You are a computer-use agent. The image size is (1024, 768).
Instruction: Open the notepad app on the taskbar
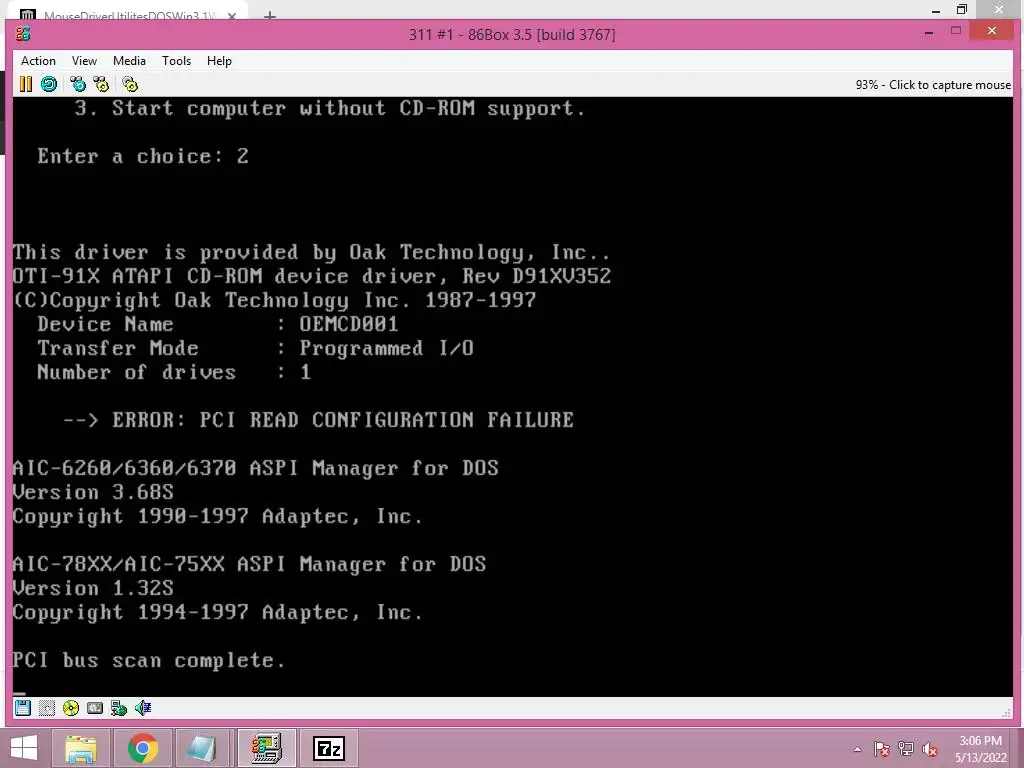coord(204,748)
